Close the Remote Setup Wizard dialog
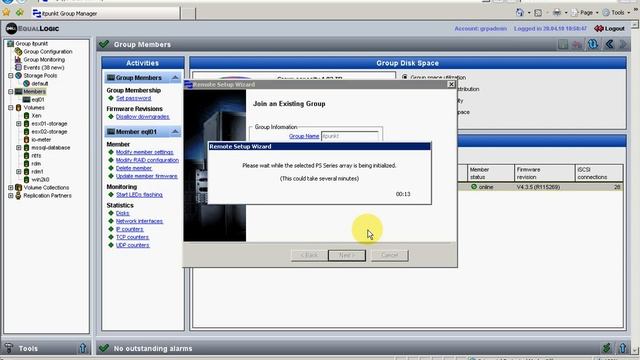This screenshot has height=360, width=640. 451,84
